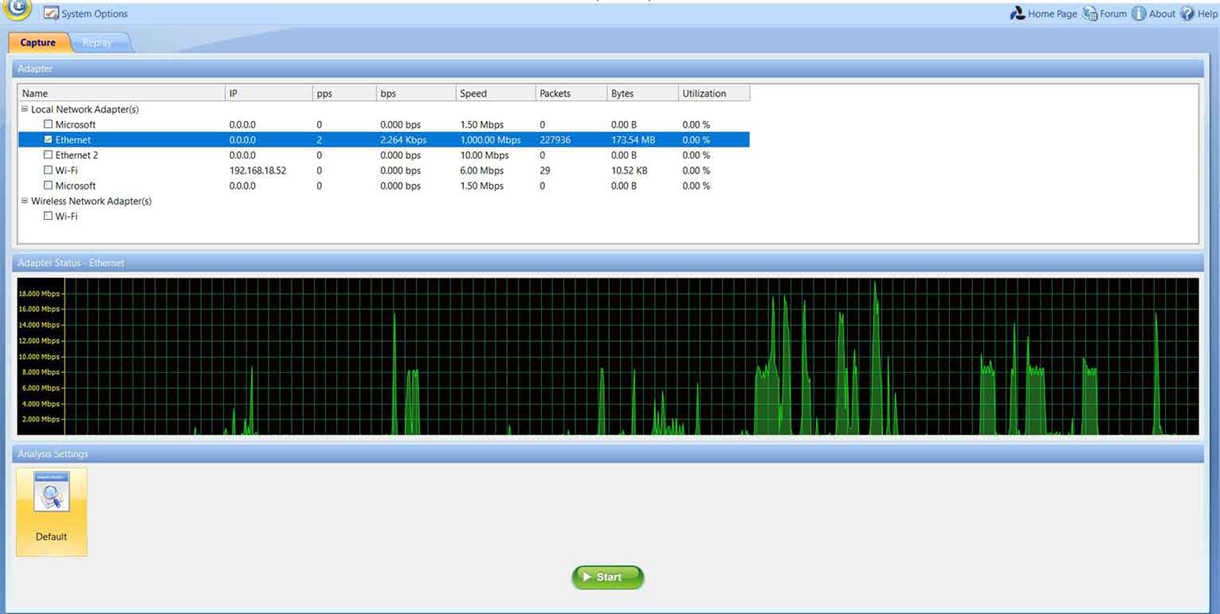Open System Options icon
This screenshot has width=1220, height=614.
pos(51,14)
